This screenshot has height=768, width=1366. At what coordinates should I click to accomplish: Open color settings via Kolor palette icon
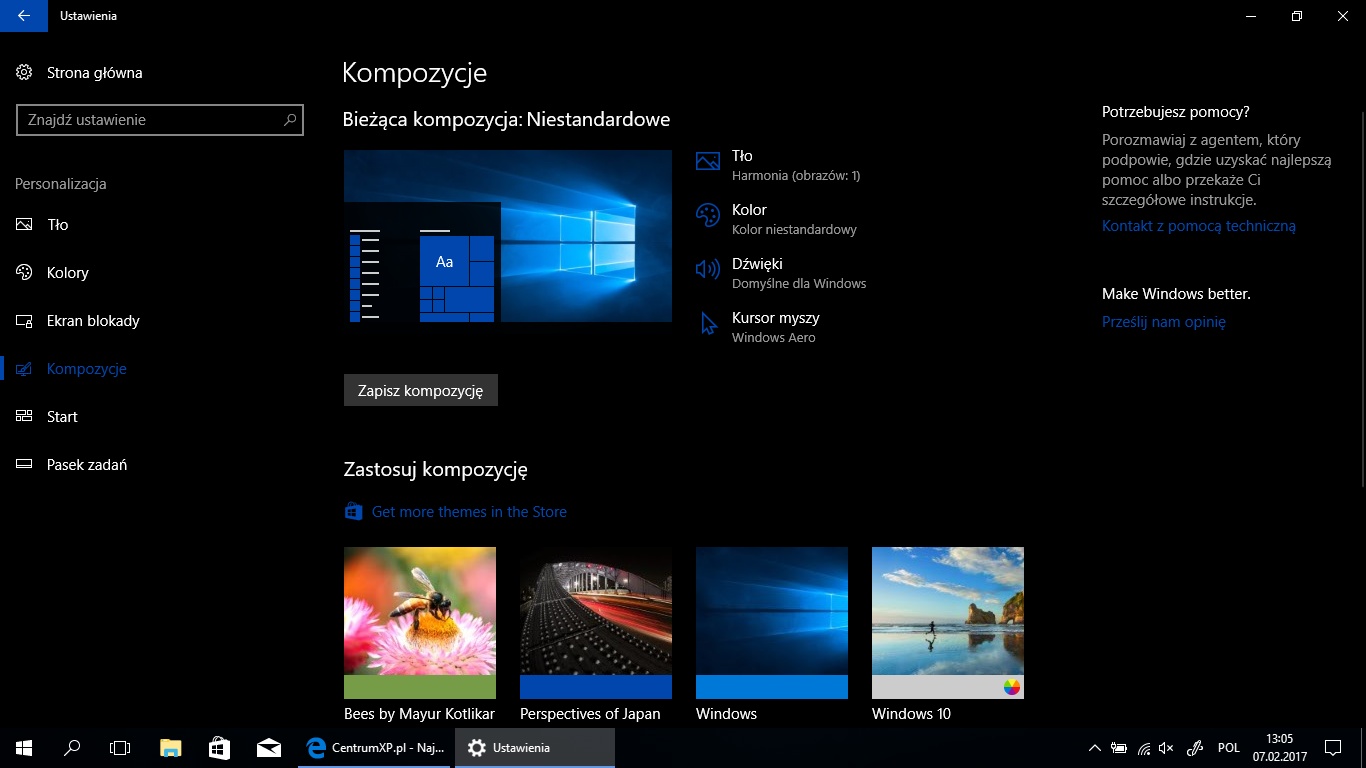[708, 215]
